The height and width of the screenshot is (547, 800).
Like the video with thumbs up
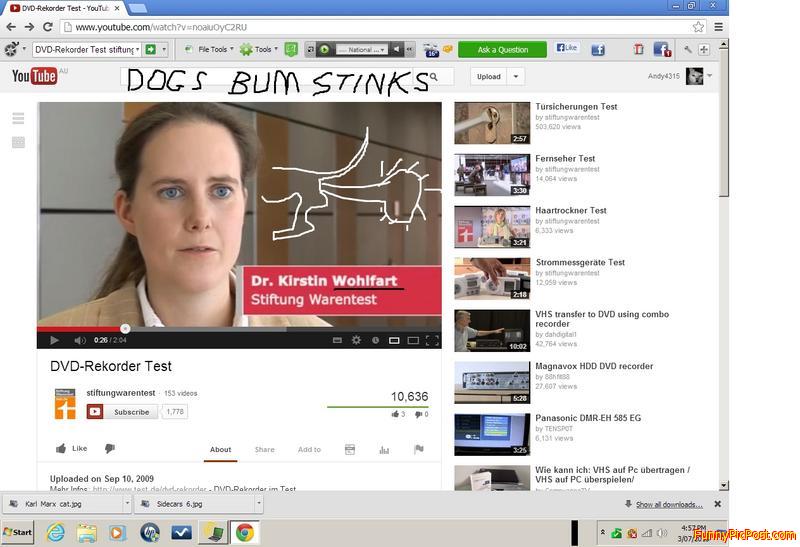pos(71,449)
